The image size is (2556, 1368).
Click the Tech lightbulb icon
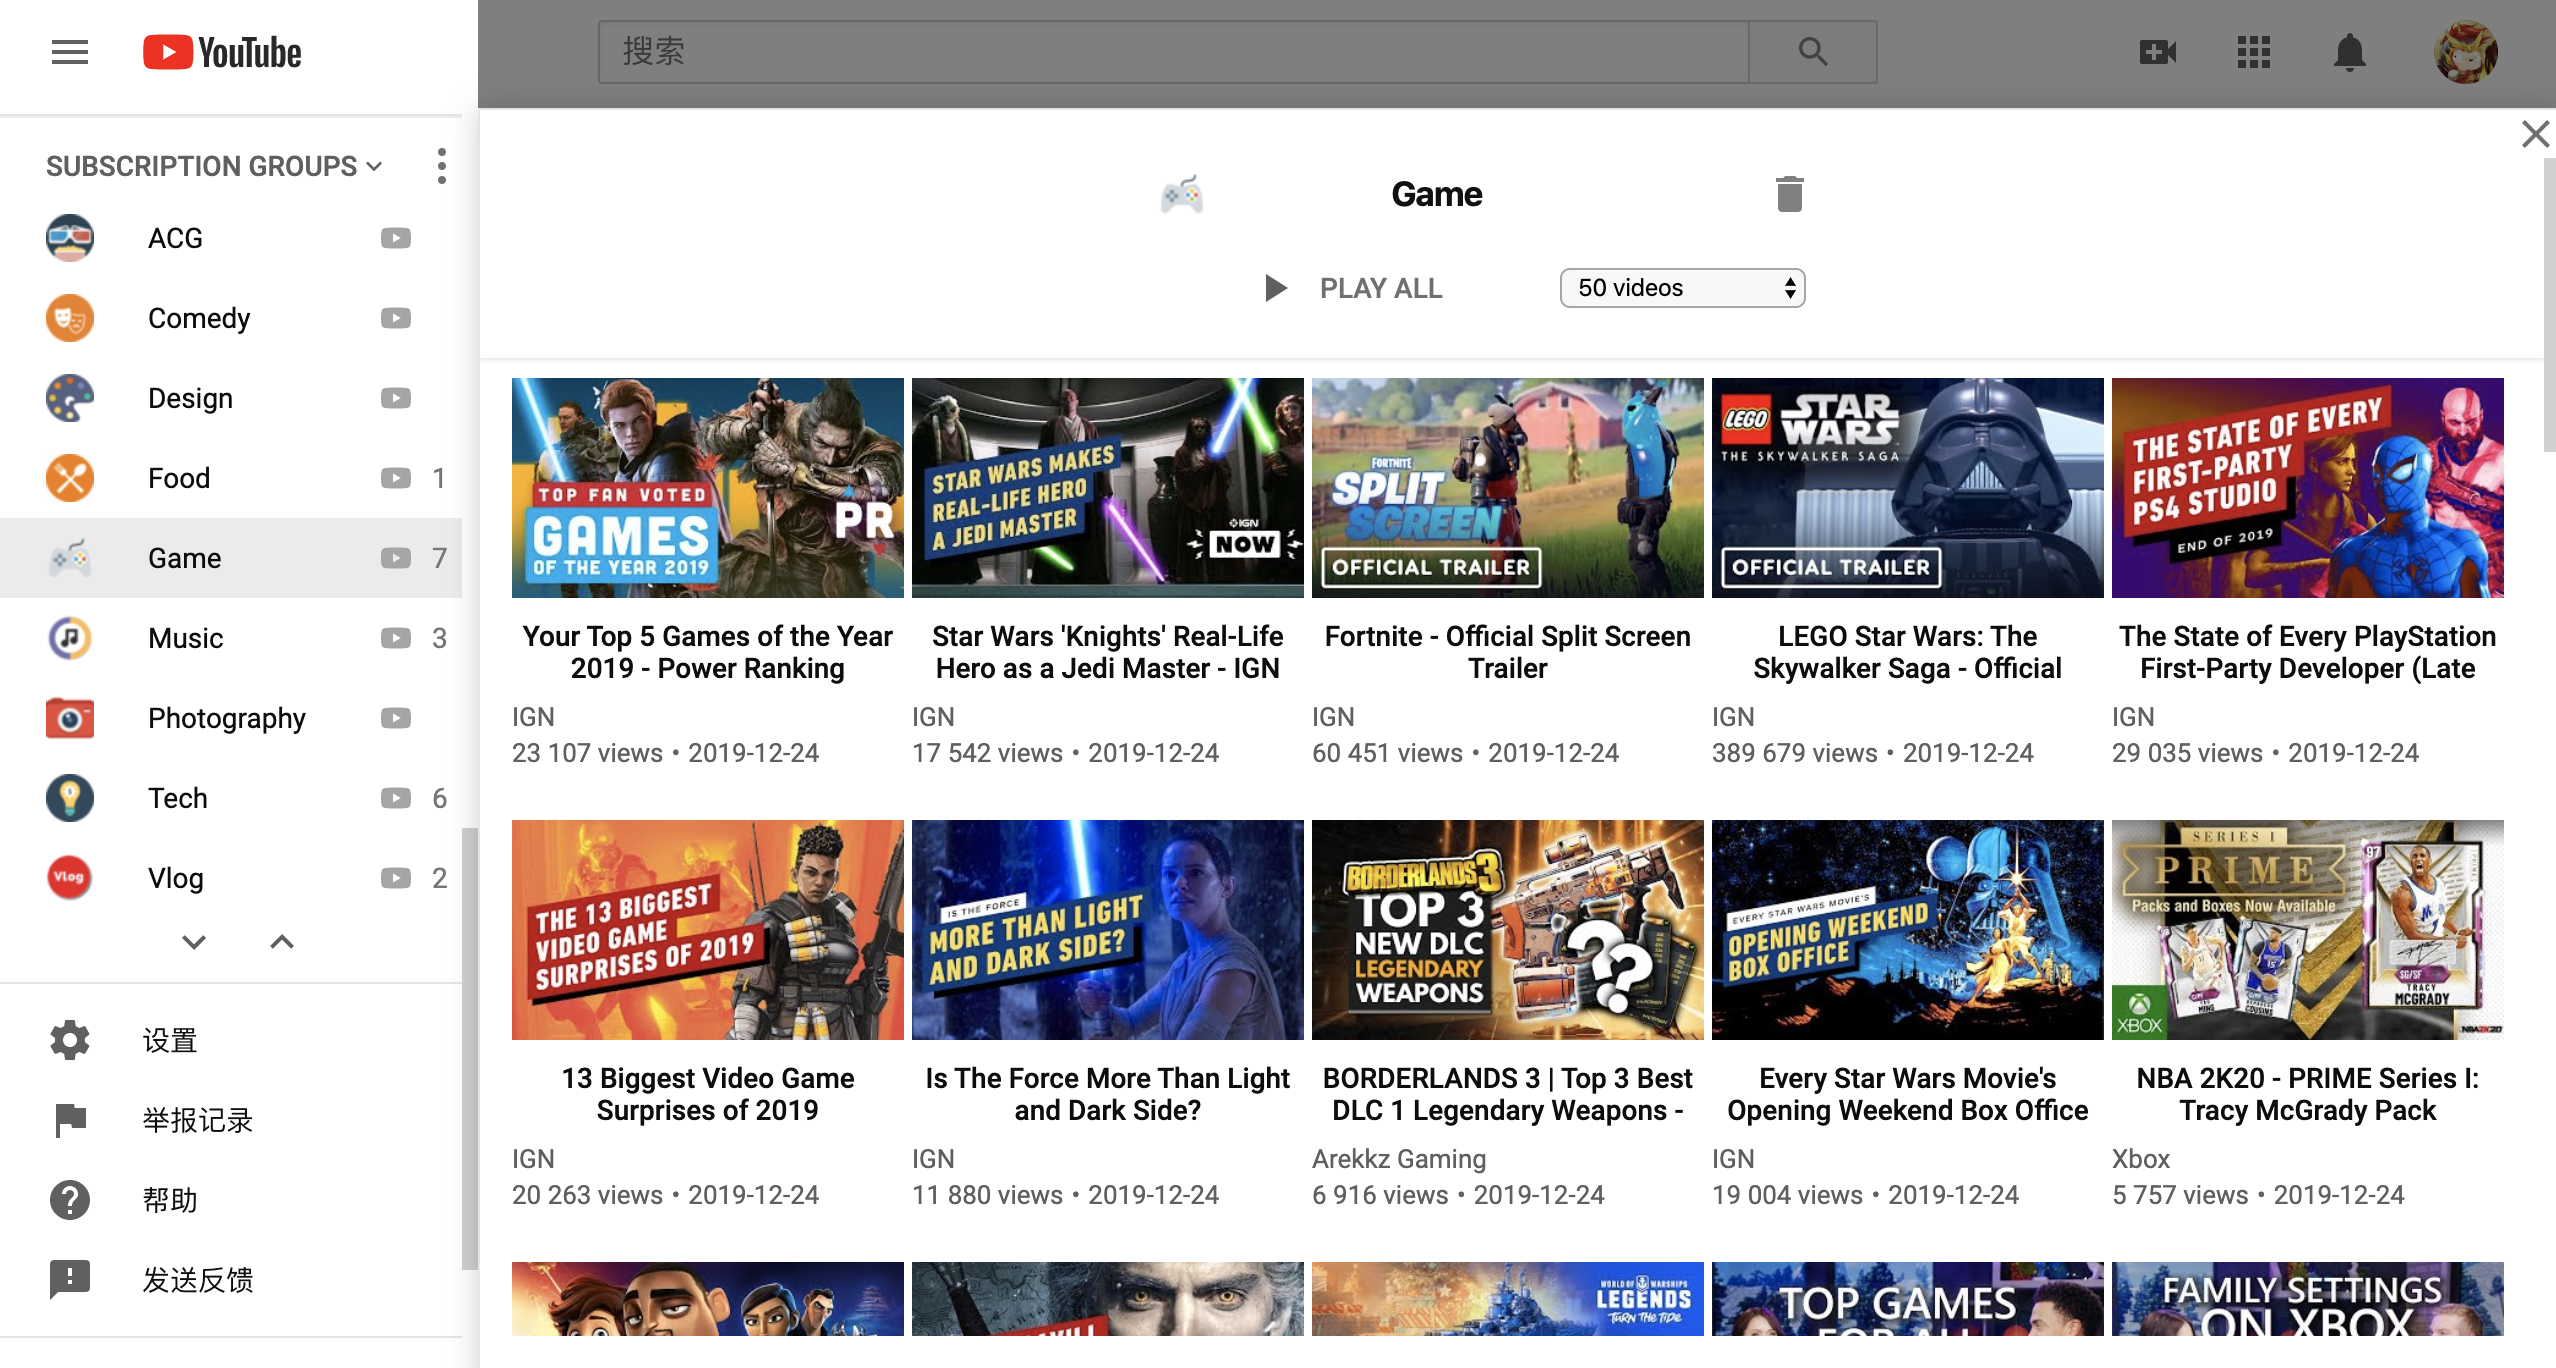70,798
